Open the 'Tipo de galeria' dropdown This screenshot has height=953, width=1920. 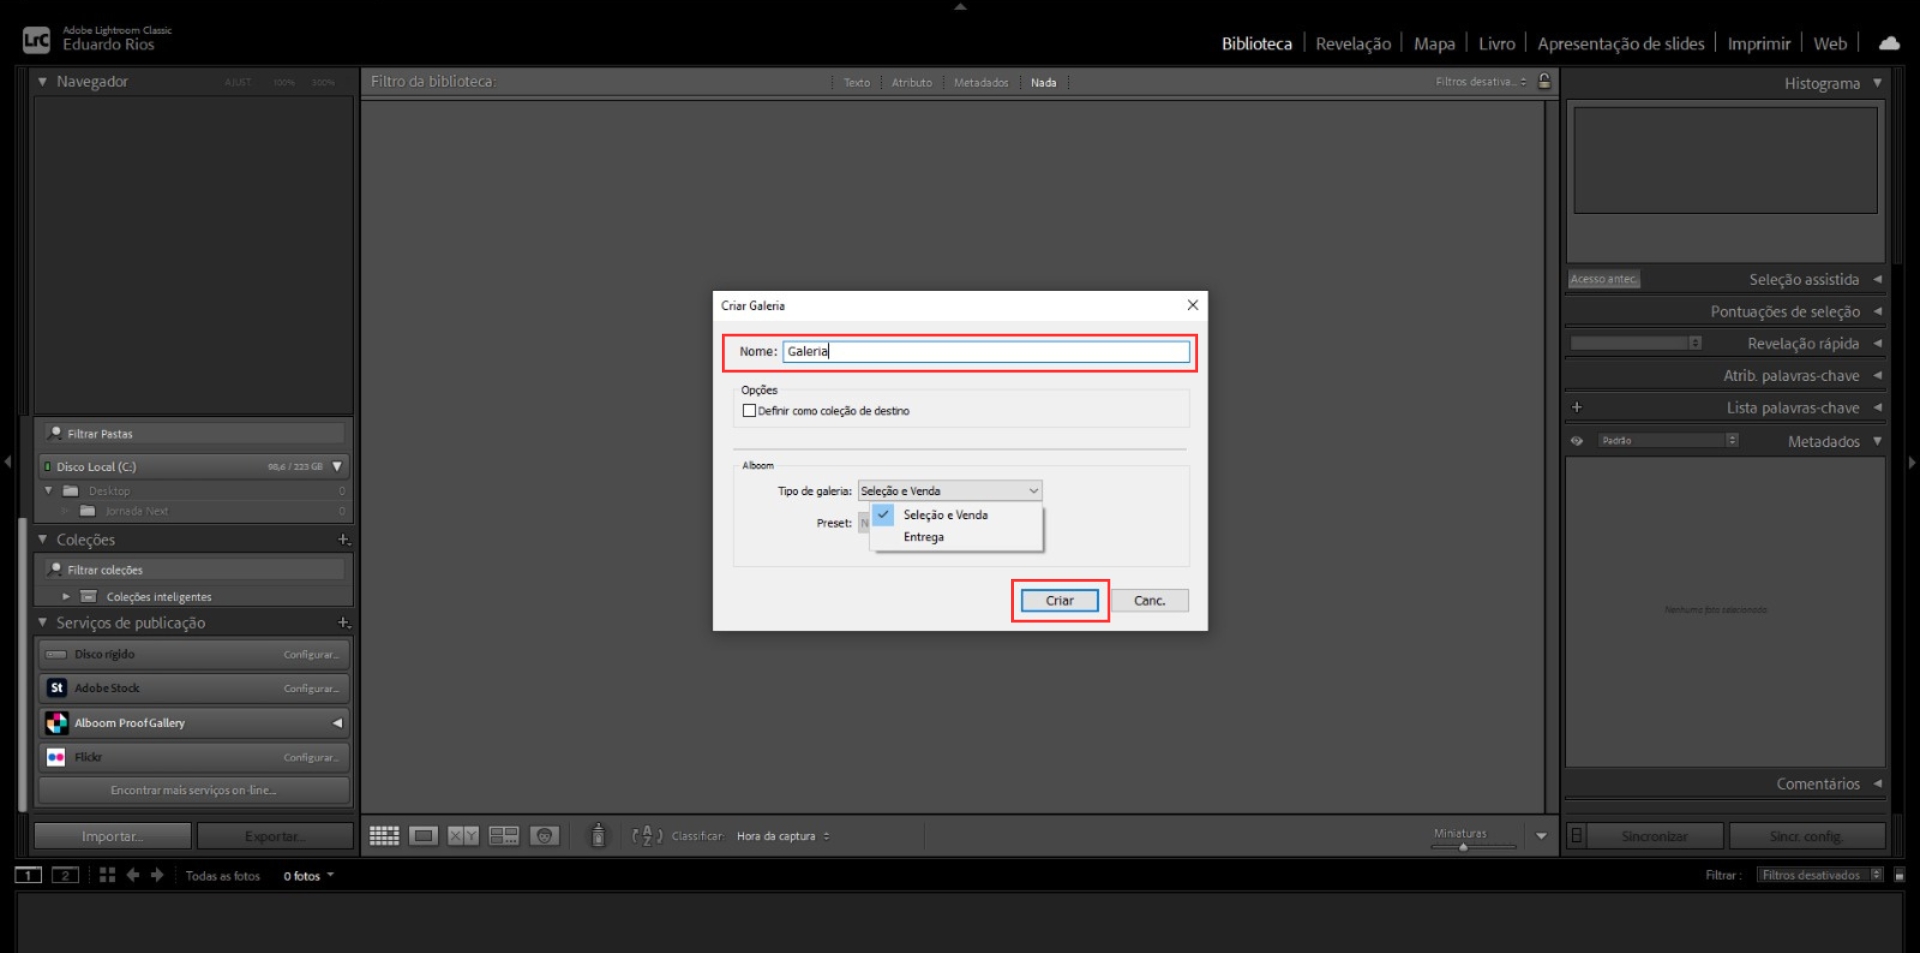coord(949,491)
